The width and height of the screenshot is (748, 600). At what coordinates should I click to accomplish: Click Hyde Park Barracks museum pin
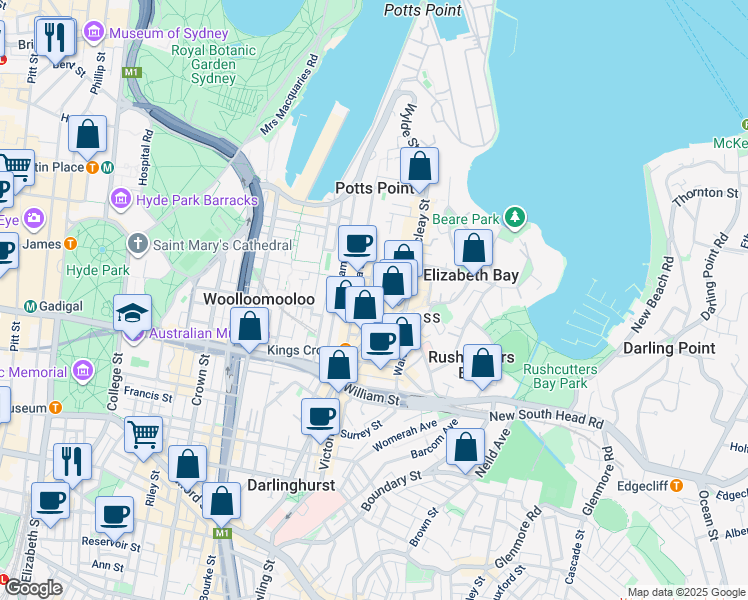coord(120,199)
